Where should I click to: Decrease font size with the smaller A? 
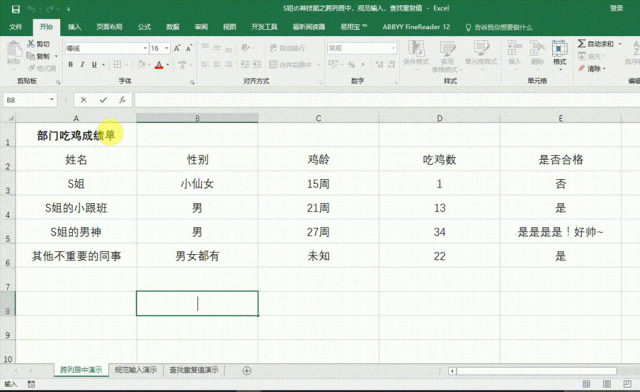click(189, 48)
